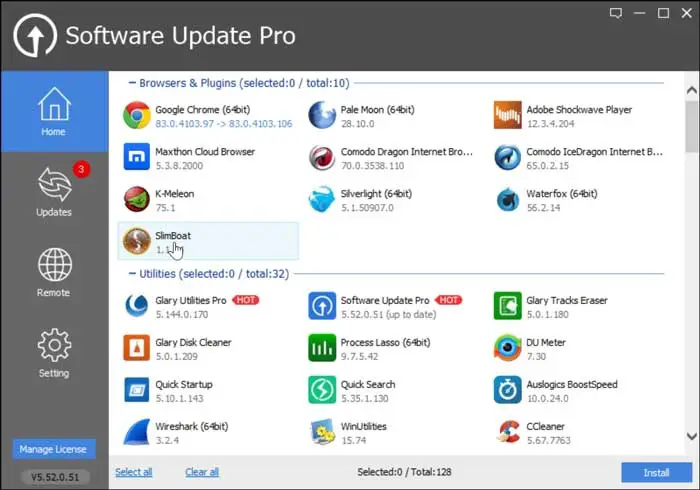Click the Maxthon version 5.3.8.2000 text
Image resolution: width=700 pixels, height=490 pixels.
(179, 166)
